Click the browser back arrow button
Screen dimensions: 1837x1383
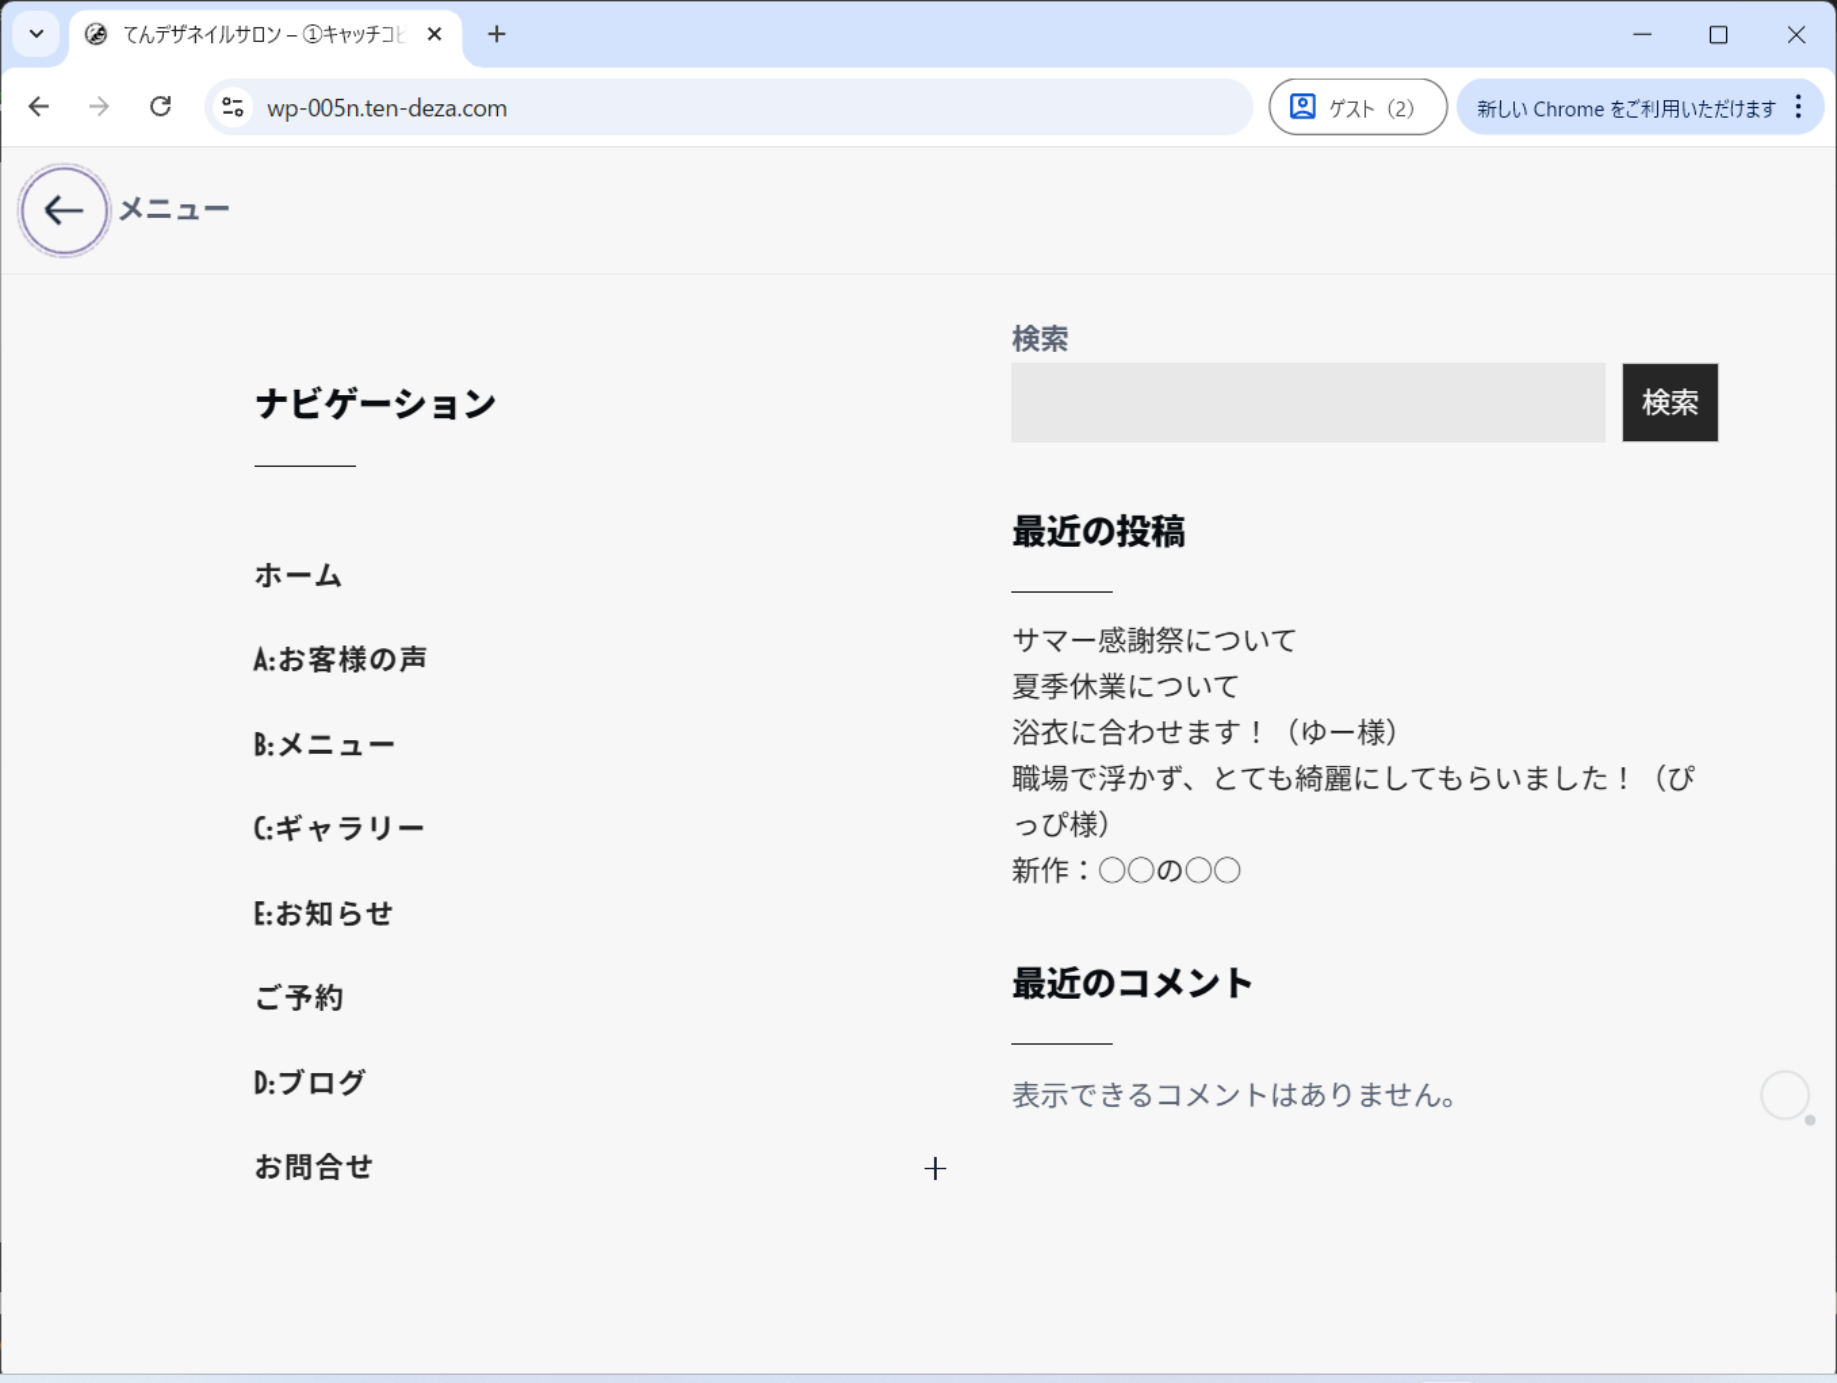(x=39, y=107)
